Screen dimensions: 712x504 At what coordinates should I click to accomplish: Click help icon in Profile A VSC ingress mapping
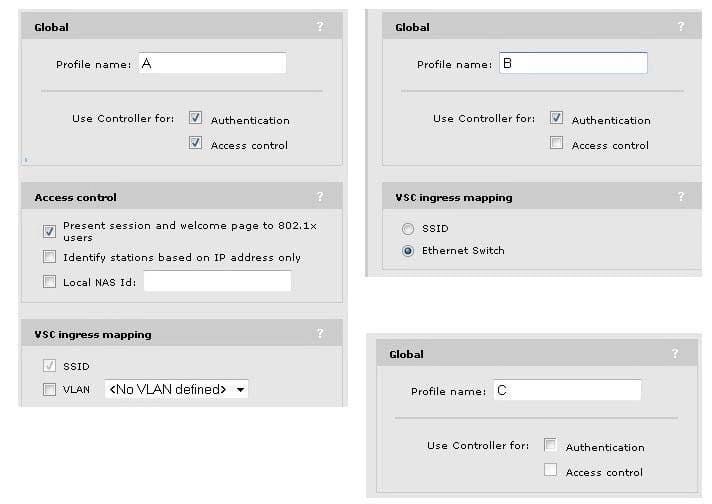(320, 334)
